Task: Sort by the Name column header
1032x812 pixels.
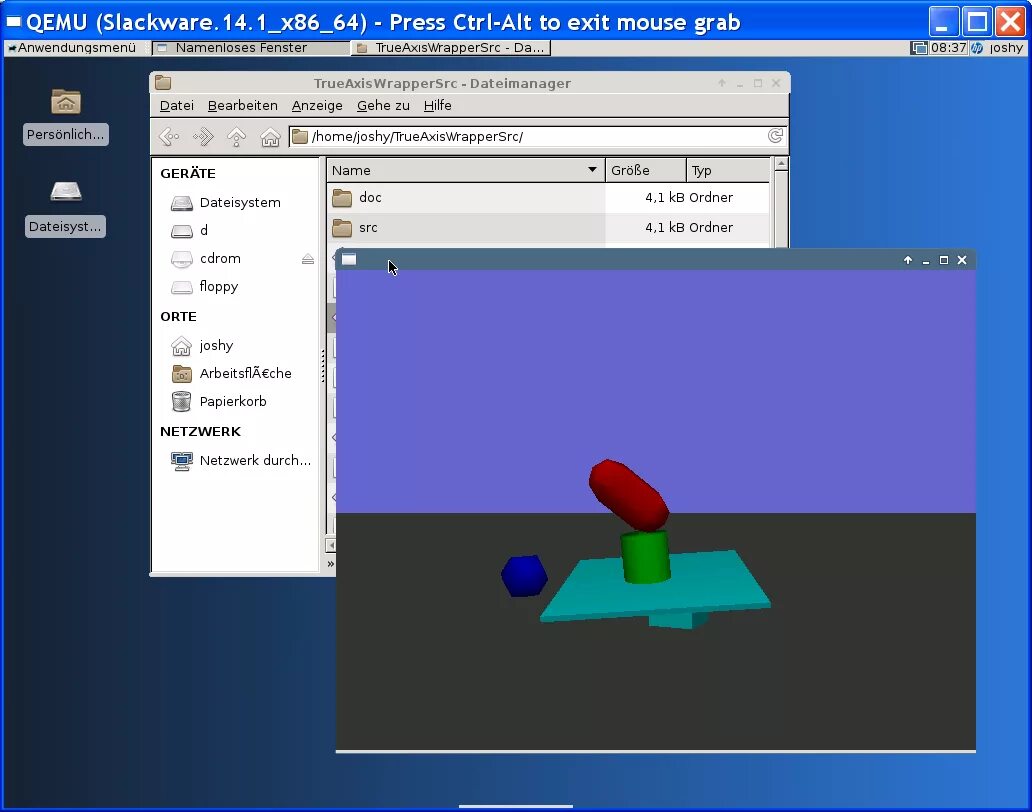Action: [x=465, y=170]
